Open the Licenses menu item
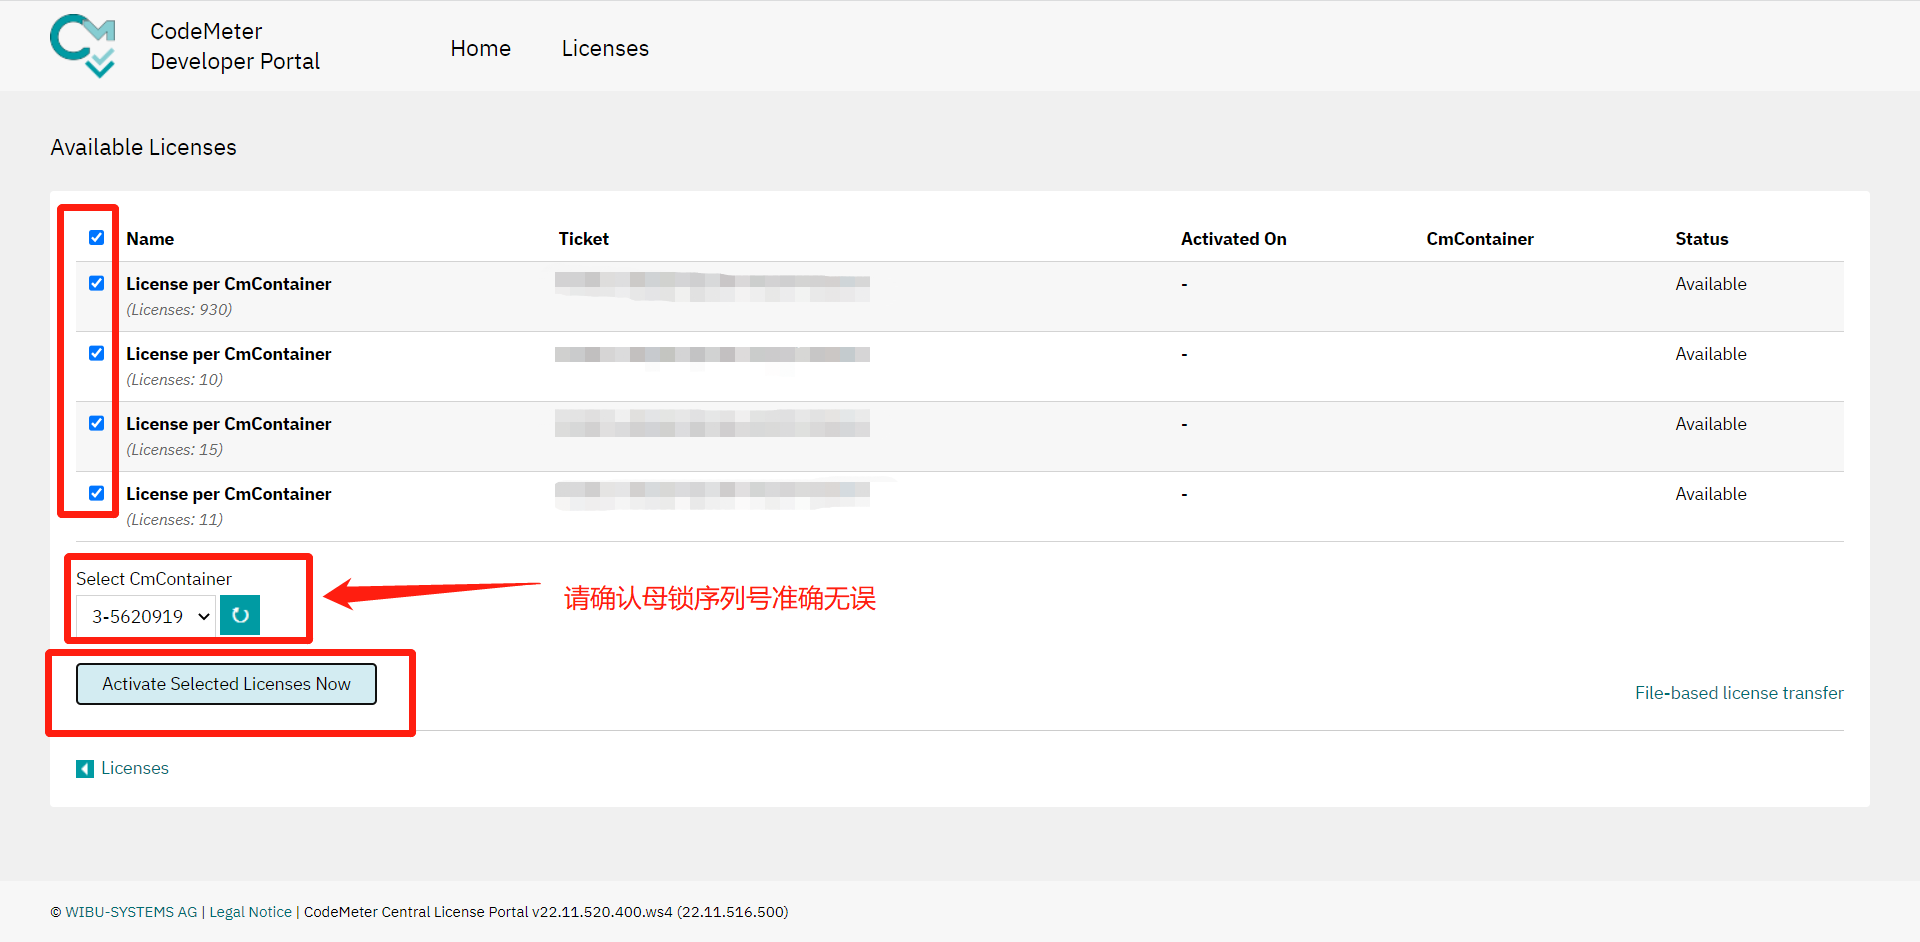 (605, 48)
